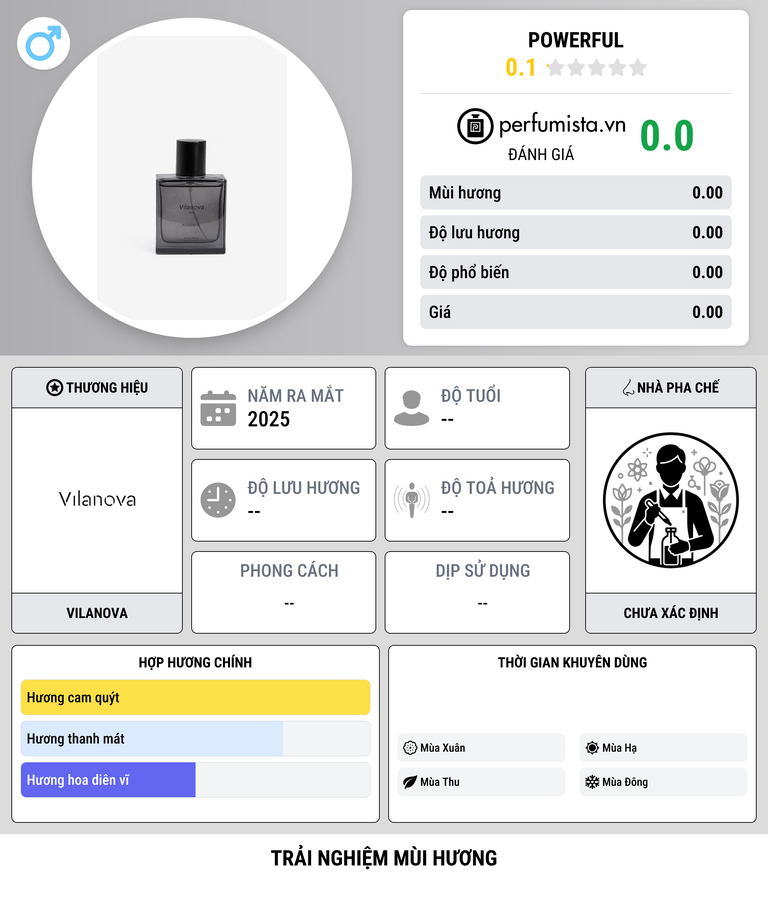Click the yellow 0.1 rating value
The height and width of the screenshot is (916, 768).
520,68
